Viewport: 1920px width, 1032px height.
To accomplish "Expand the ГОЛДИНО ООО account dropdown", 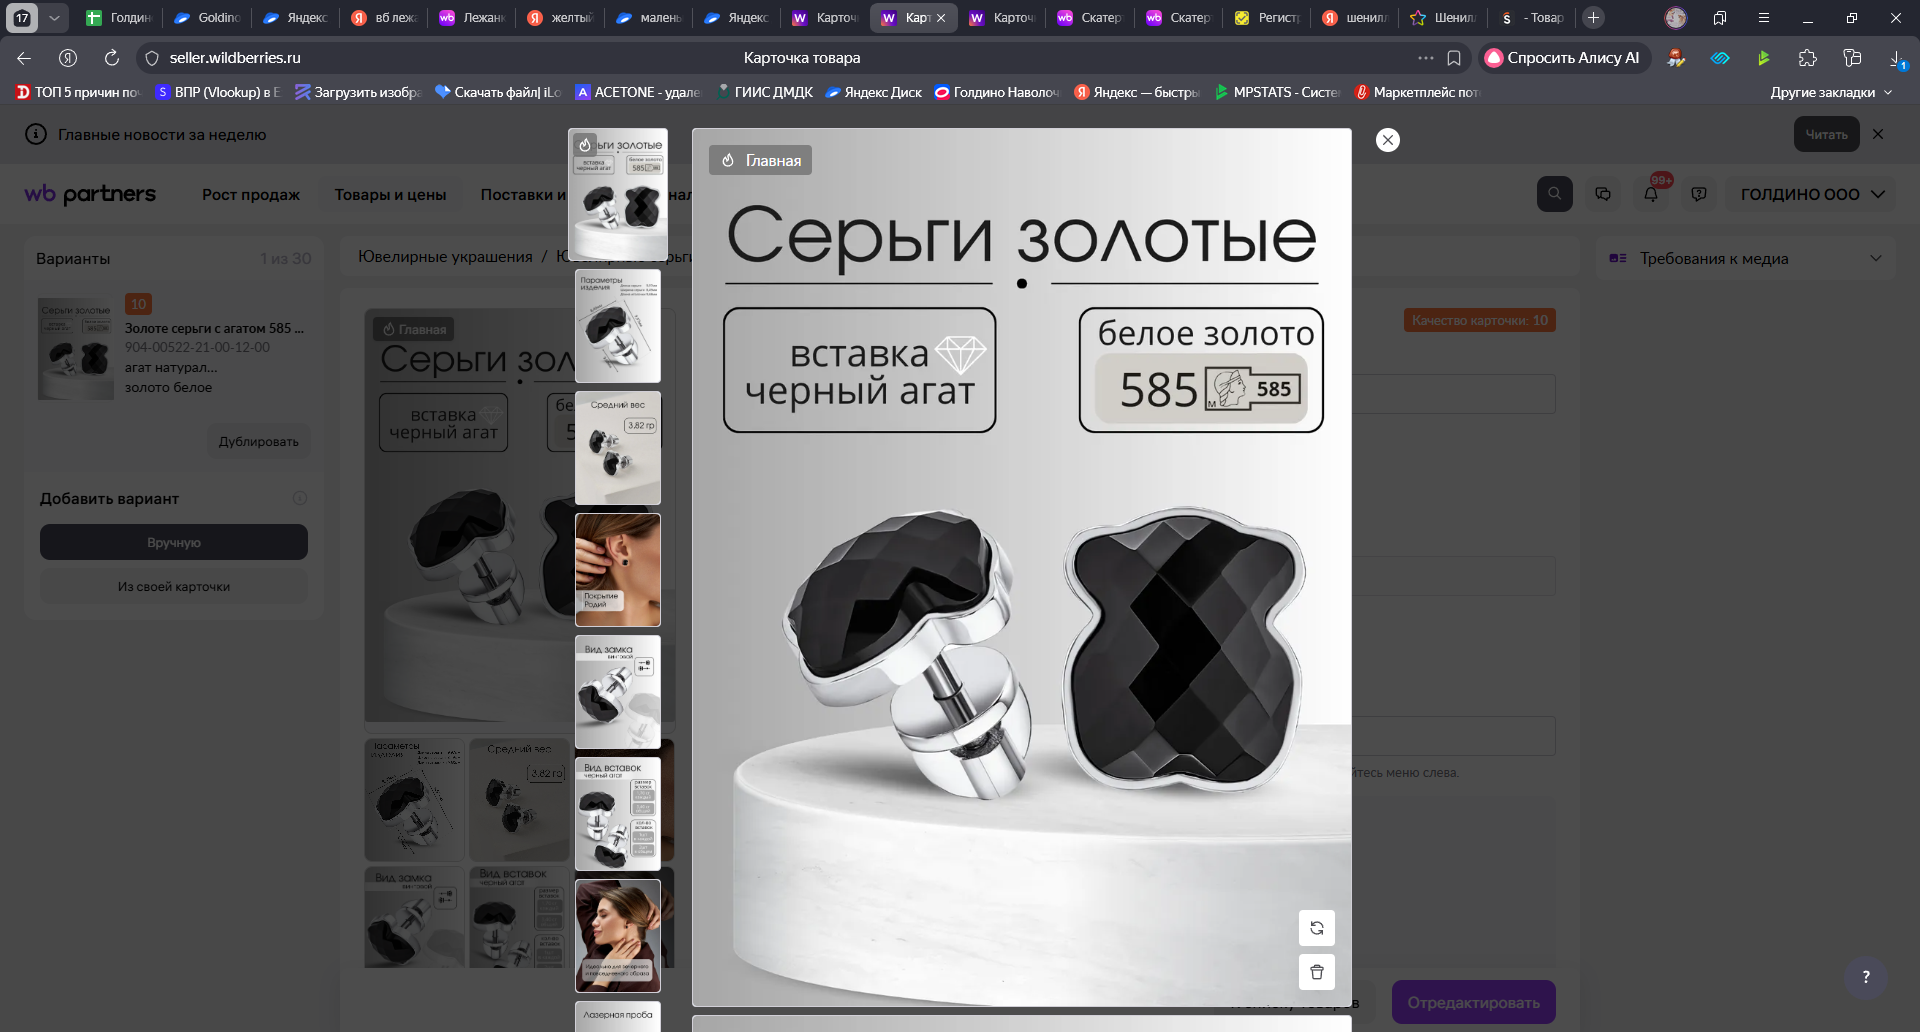I will pyautogui.click(x=1811, y=194).
